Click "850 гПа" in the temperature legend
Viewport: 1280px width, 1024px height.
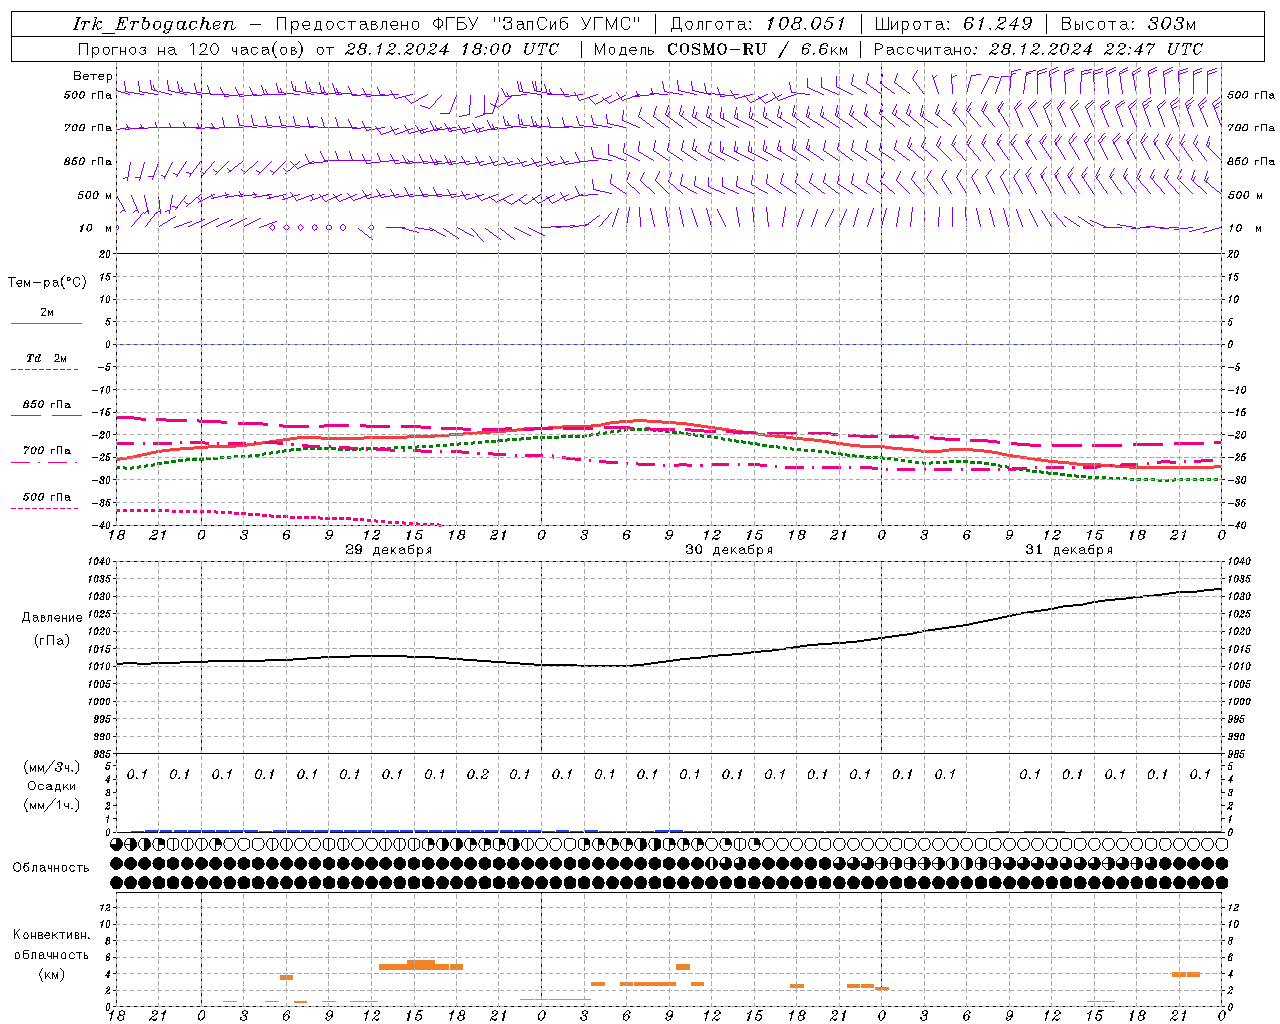[x=47, y=405]
